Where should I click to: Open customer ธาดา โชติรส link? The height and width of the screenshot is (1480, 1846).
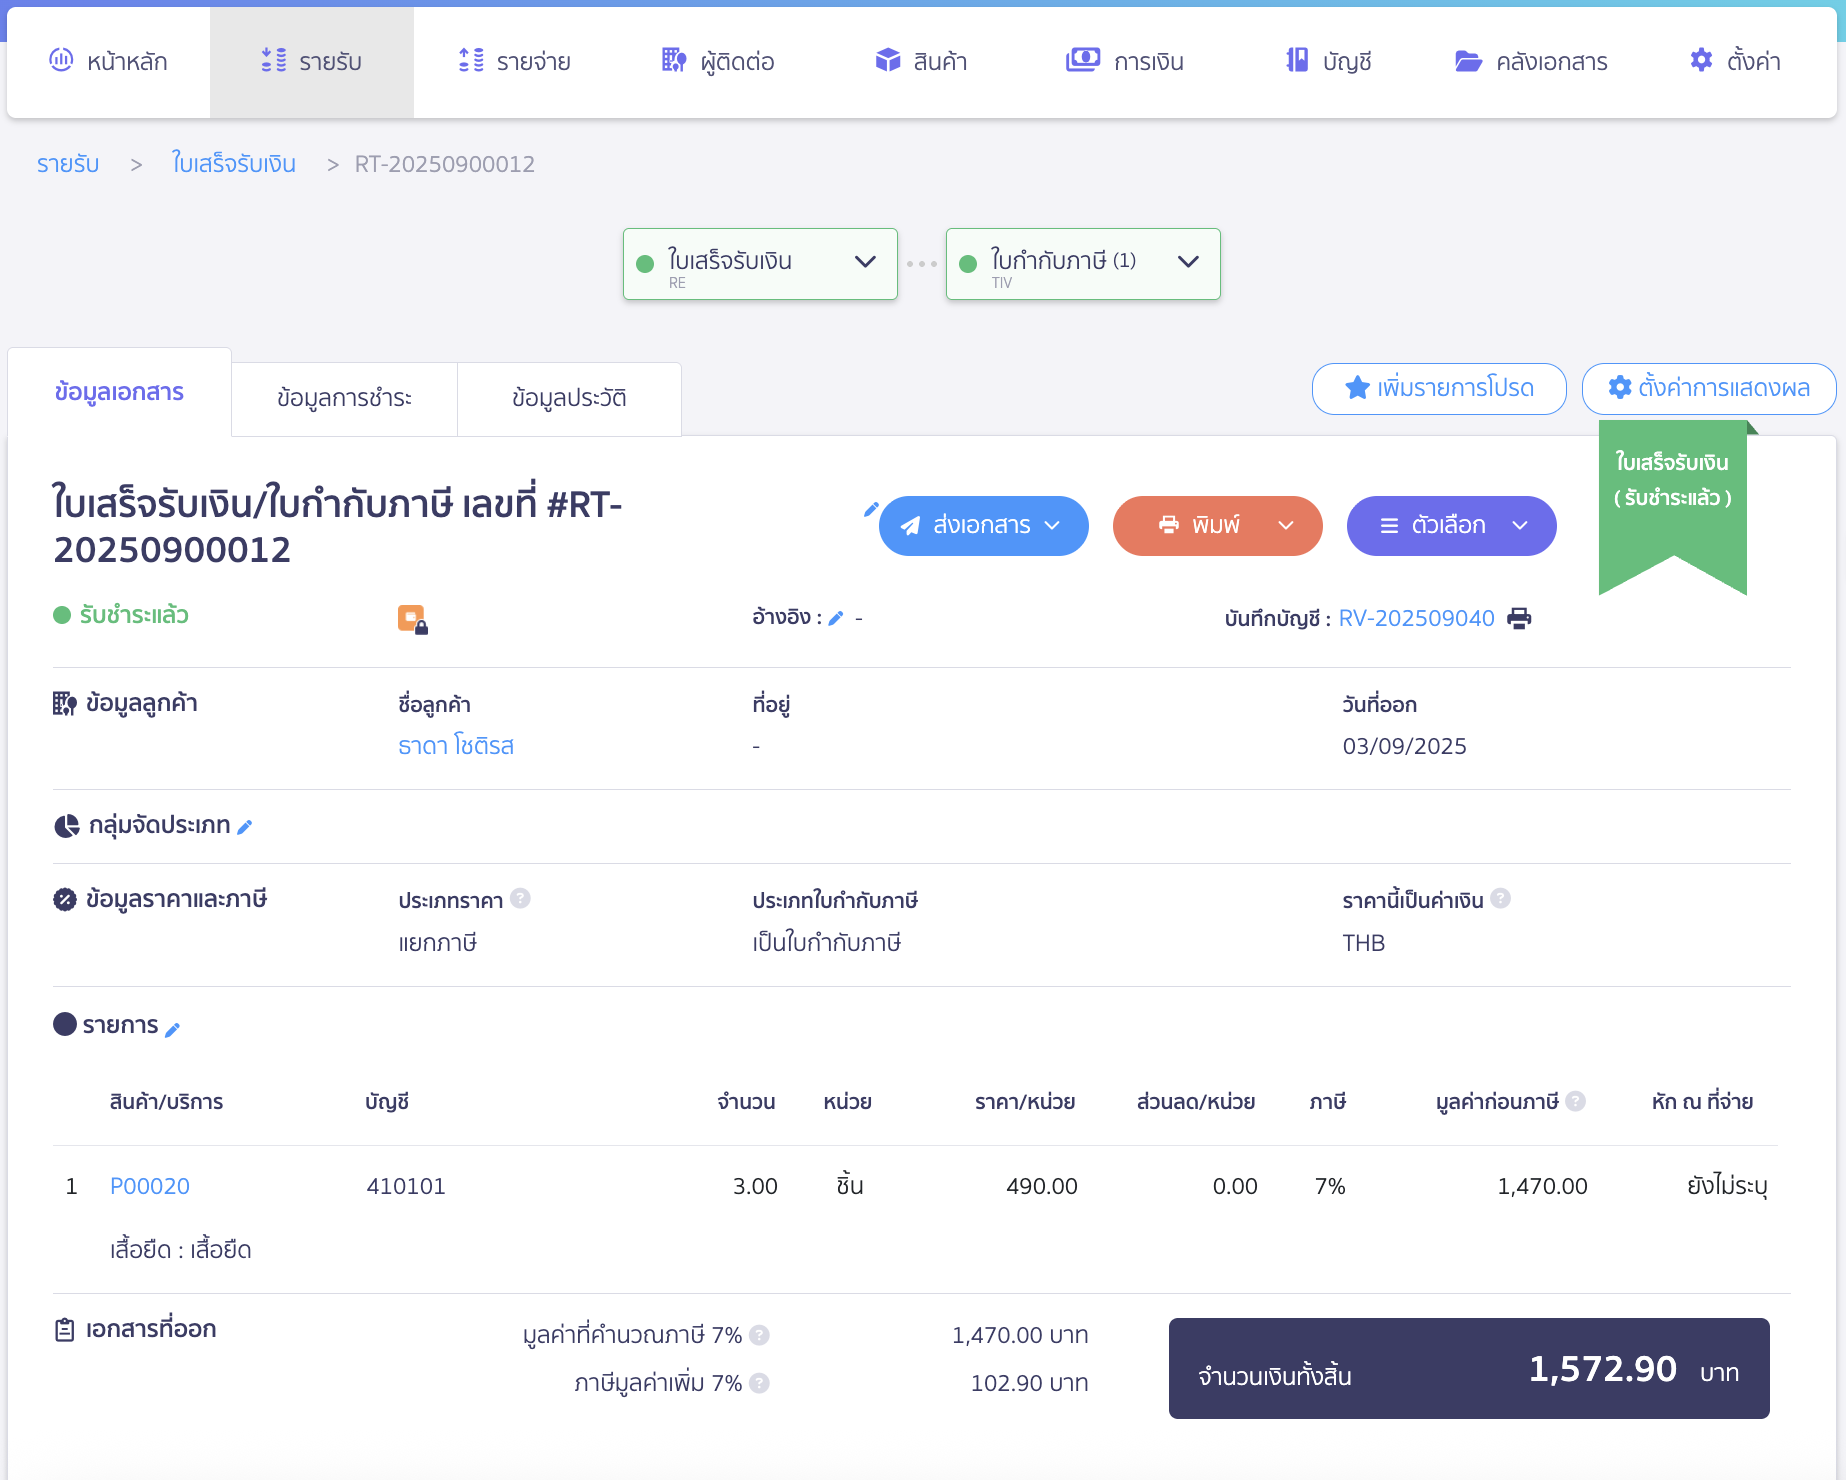click(456, 746)
